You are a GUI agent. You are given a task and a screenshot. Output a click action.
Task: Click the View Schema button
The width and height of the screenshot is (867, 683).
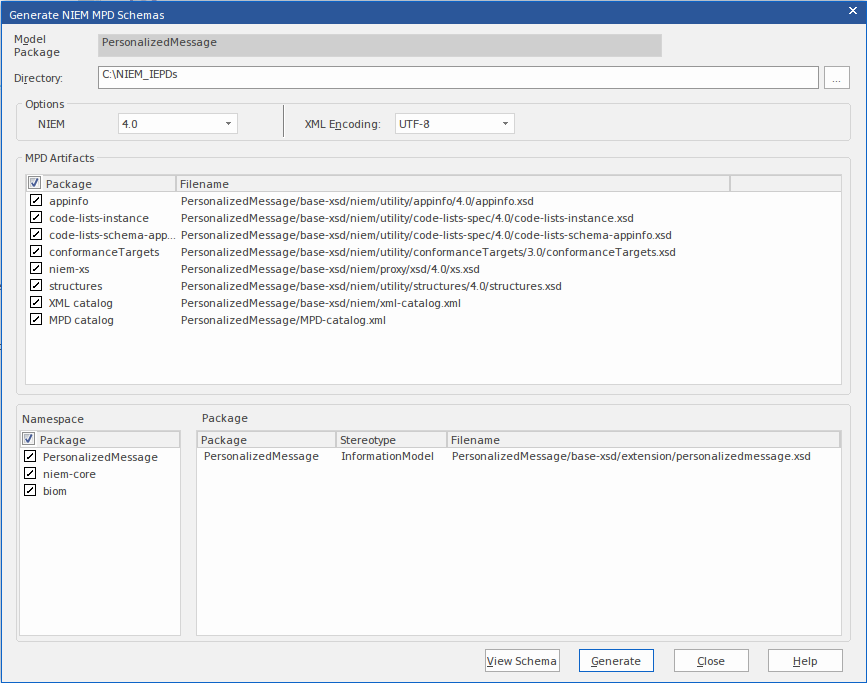[521, 661]
